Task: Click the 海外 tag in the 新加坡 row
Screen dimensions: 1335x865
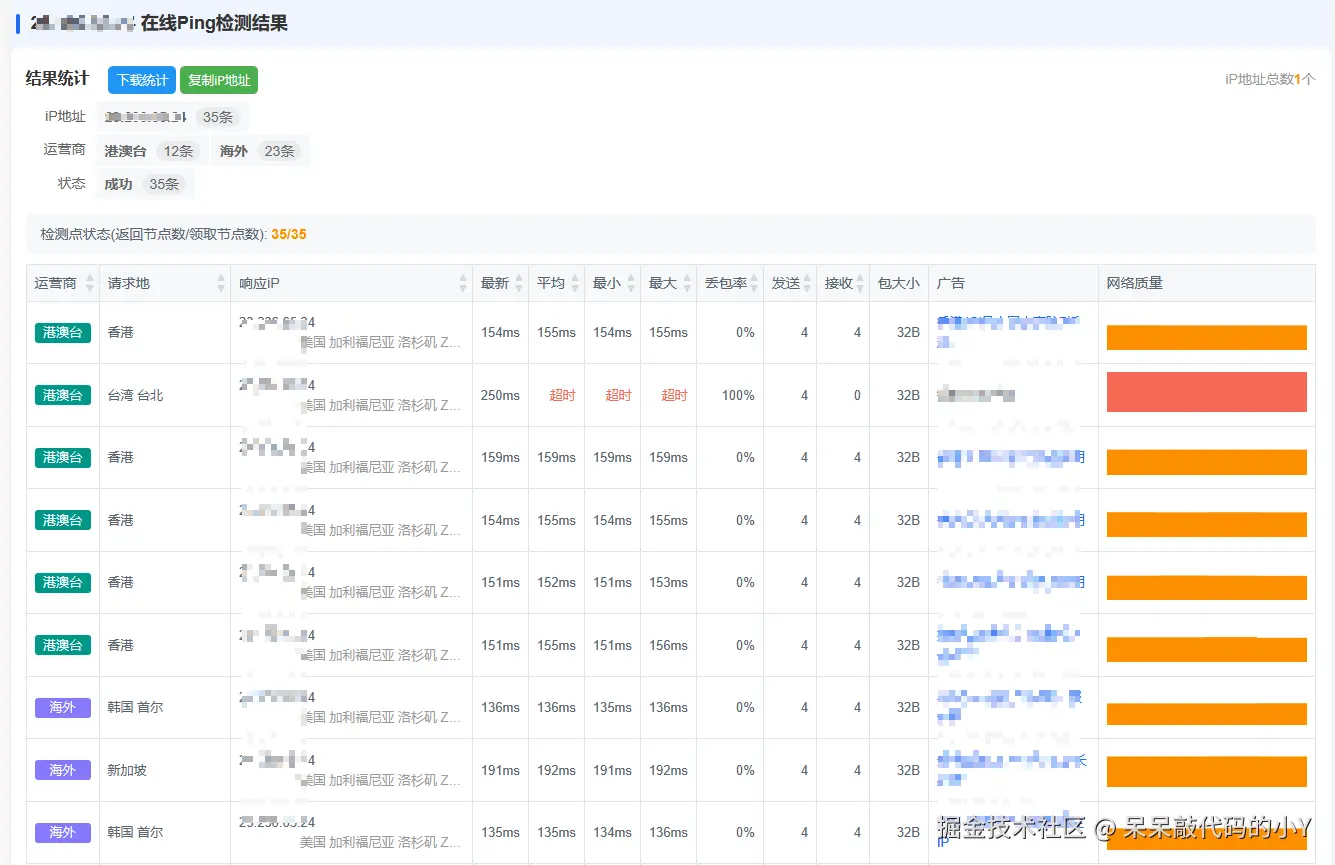Action: [x=62, y=770]
